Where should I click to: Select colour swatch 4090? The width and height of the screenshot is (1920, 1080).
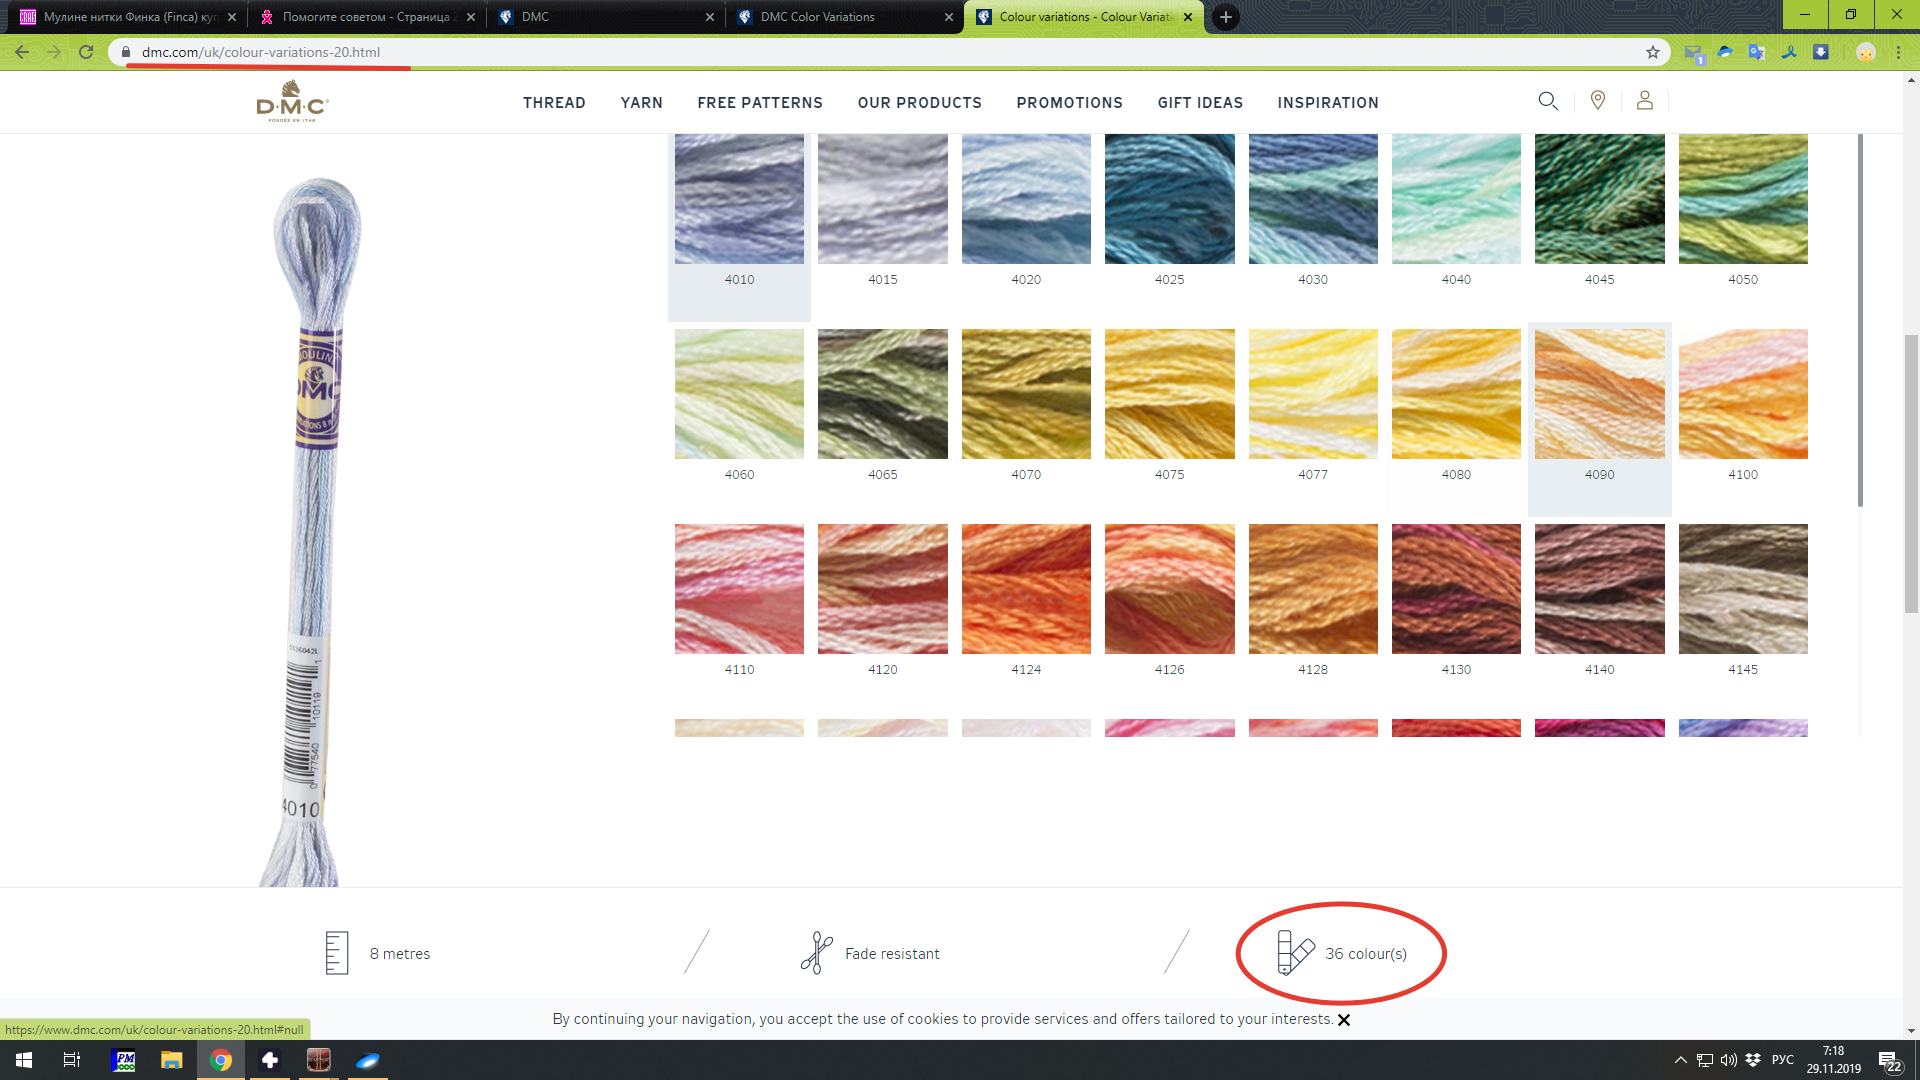[1599, 395]
